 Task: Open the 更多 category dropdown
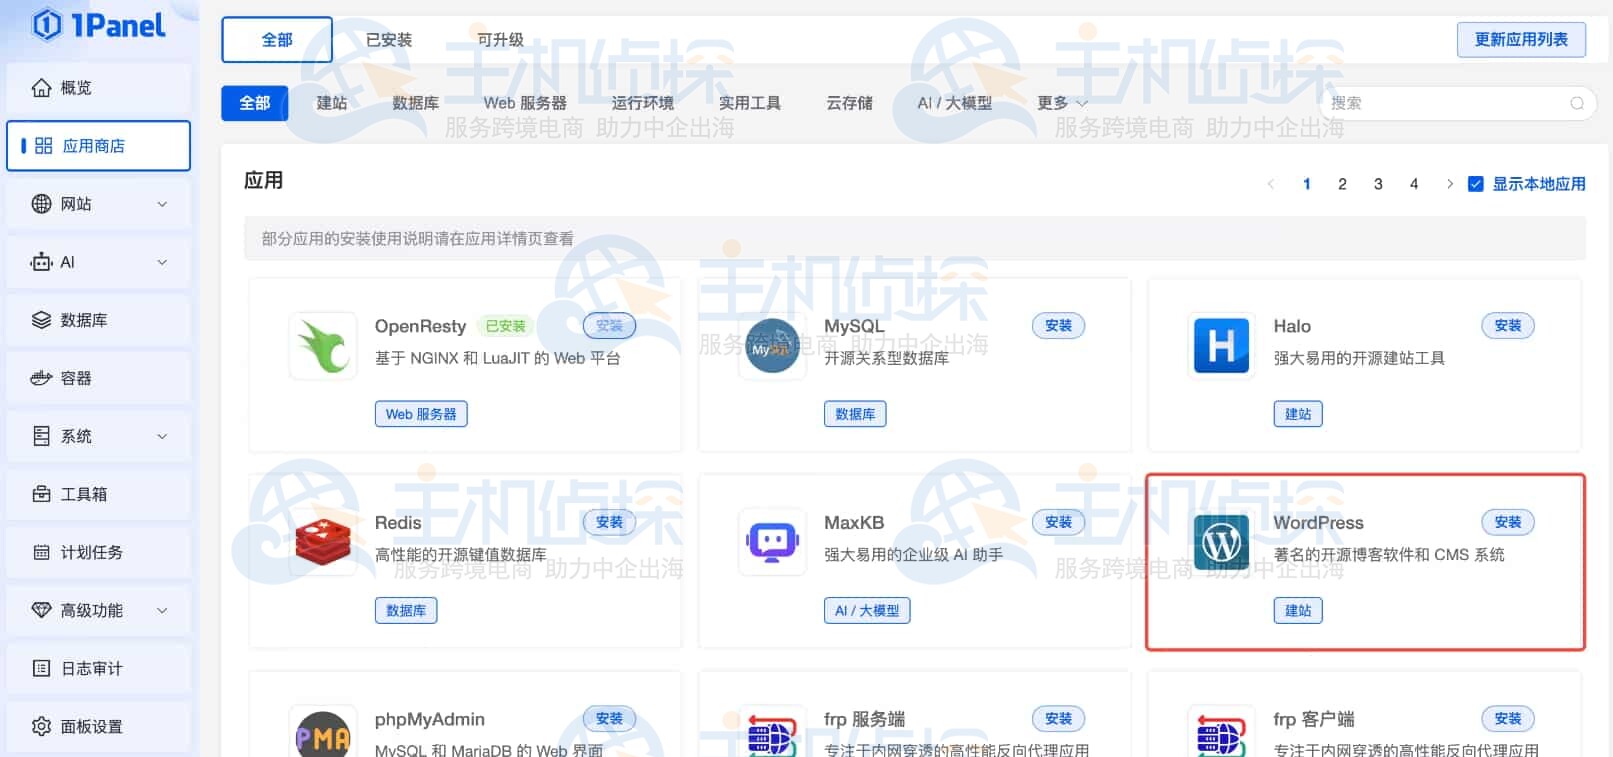click(1062, 103)
